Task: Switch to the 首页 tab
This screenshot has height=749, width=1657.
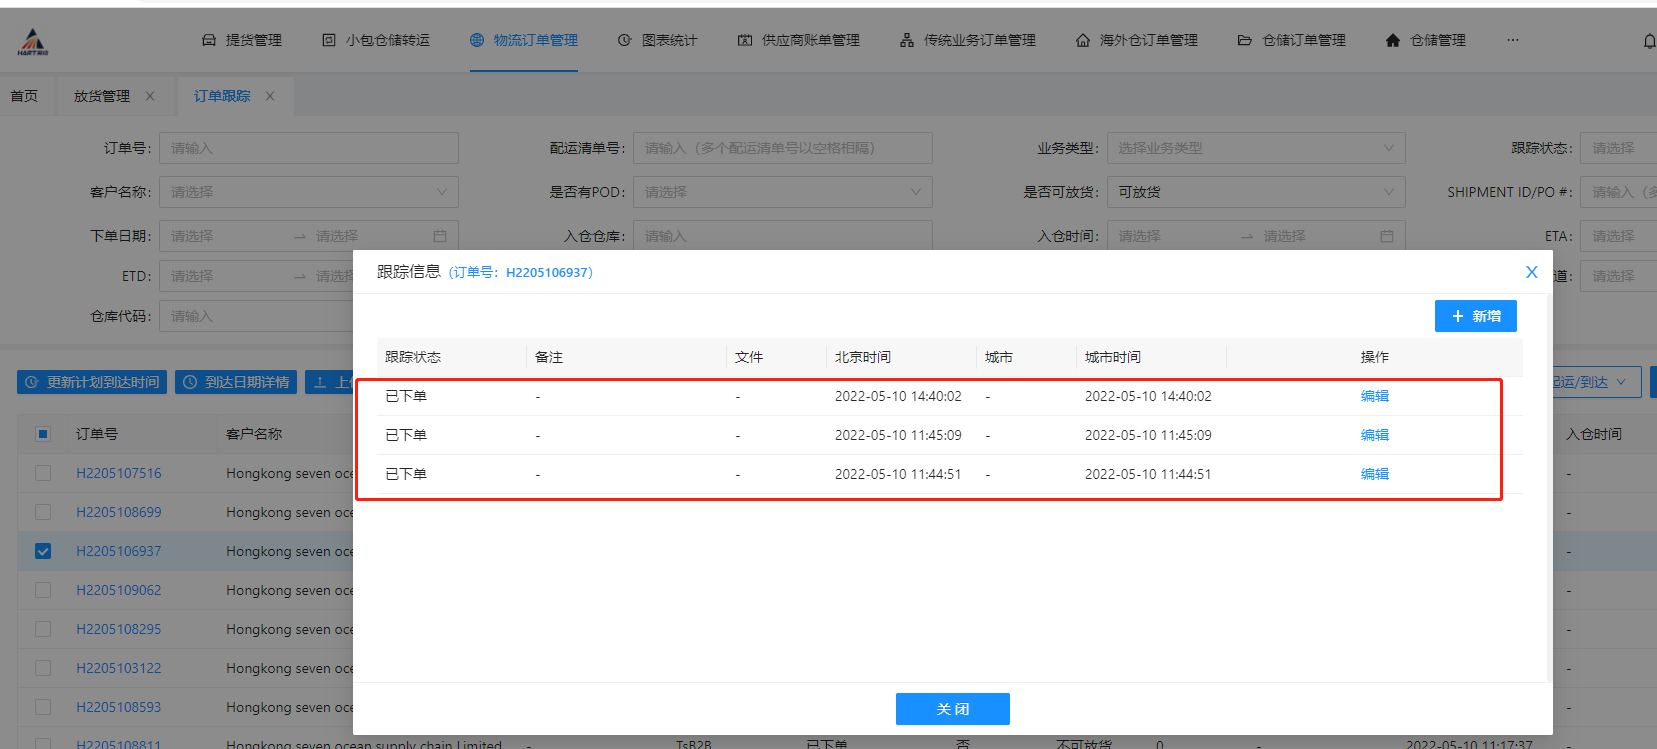Action: (x=24, y=96)
